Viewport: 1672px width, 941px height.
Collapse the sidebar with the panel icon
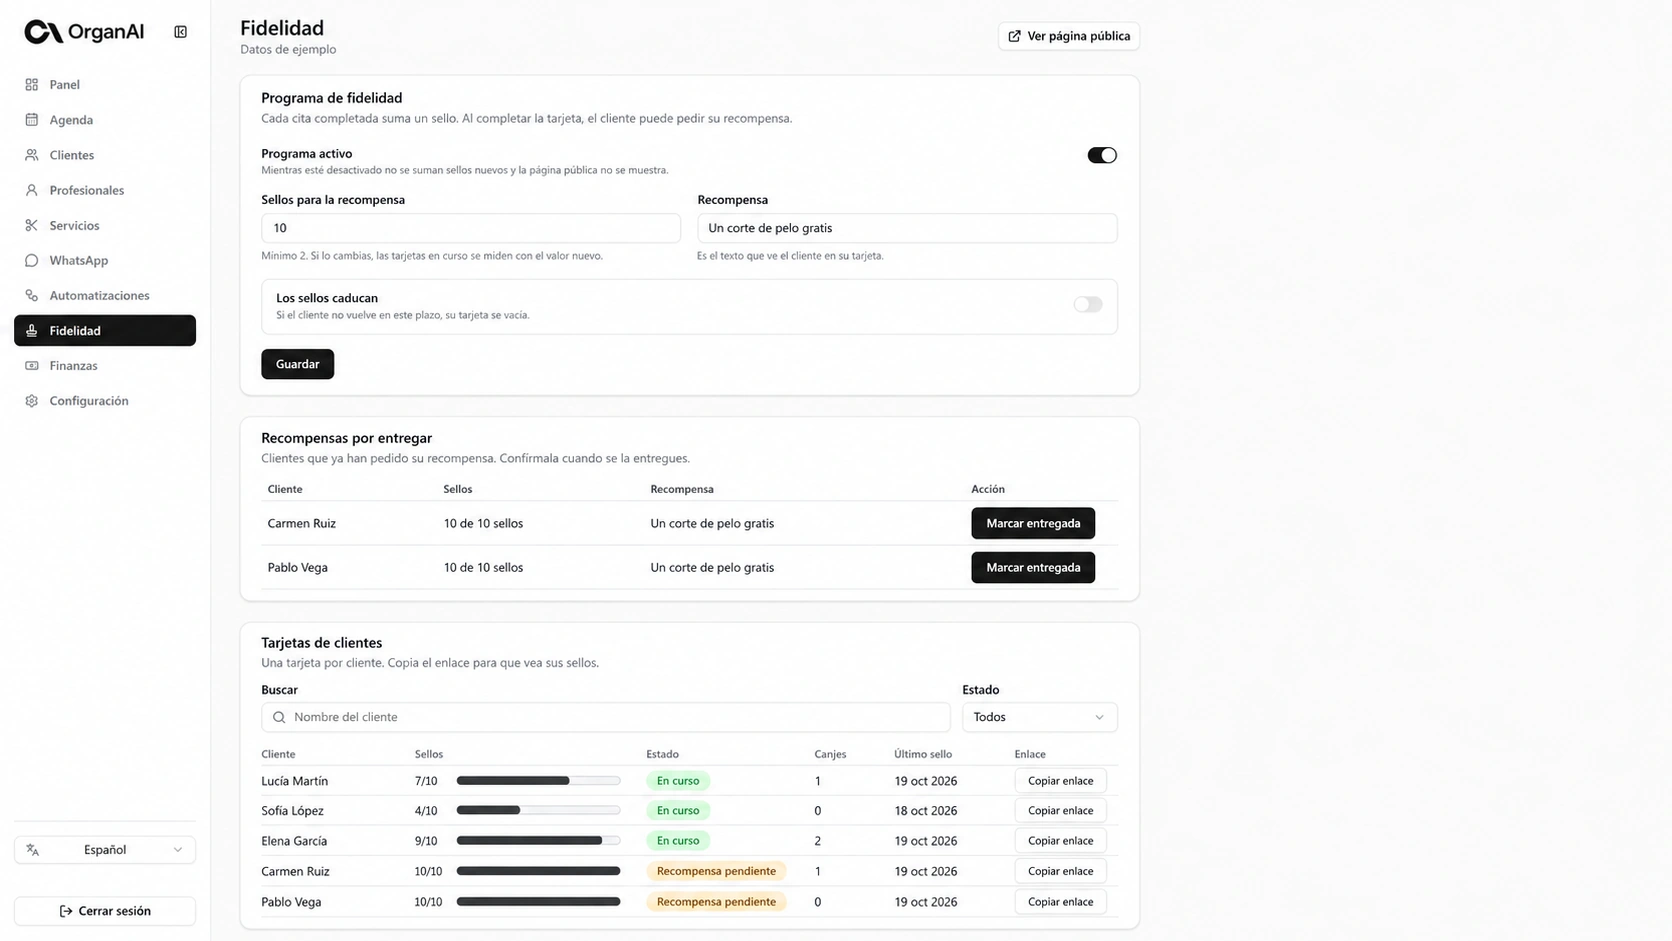tap(180, 32)
